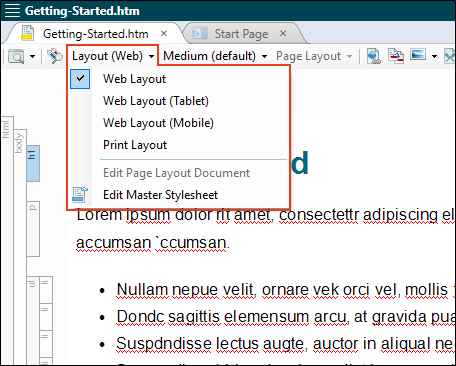Select the p structure bar block

point(33,229)
